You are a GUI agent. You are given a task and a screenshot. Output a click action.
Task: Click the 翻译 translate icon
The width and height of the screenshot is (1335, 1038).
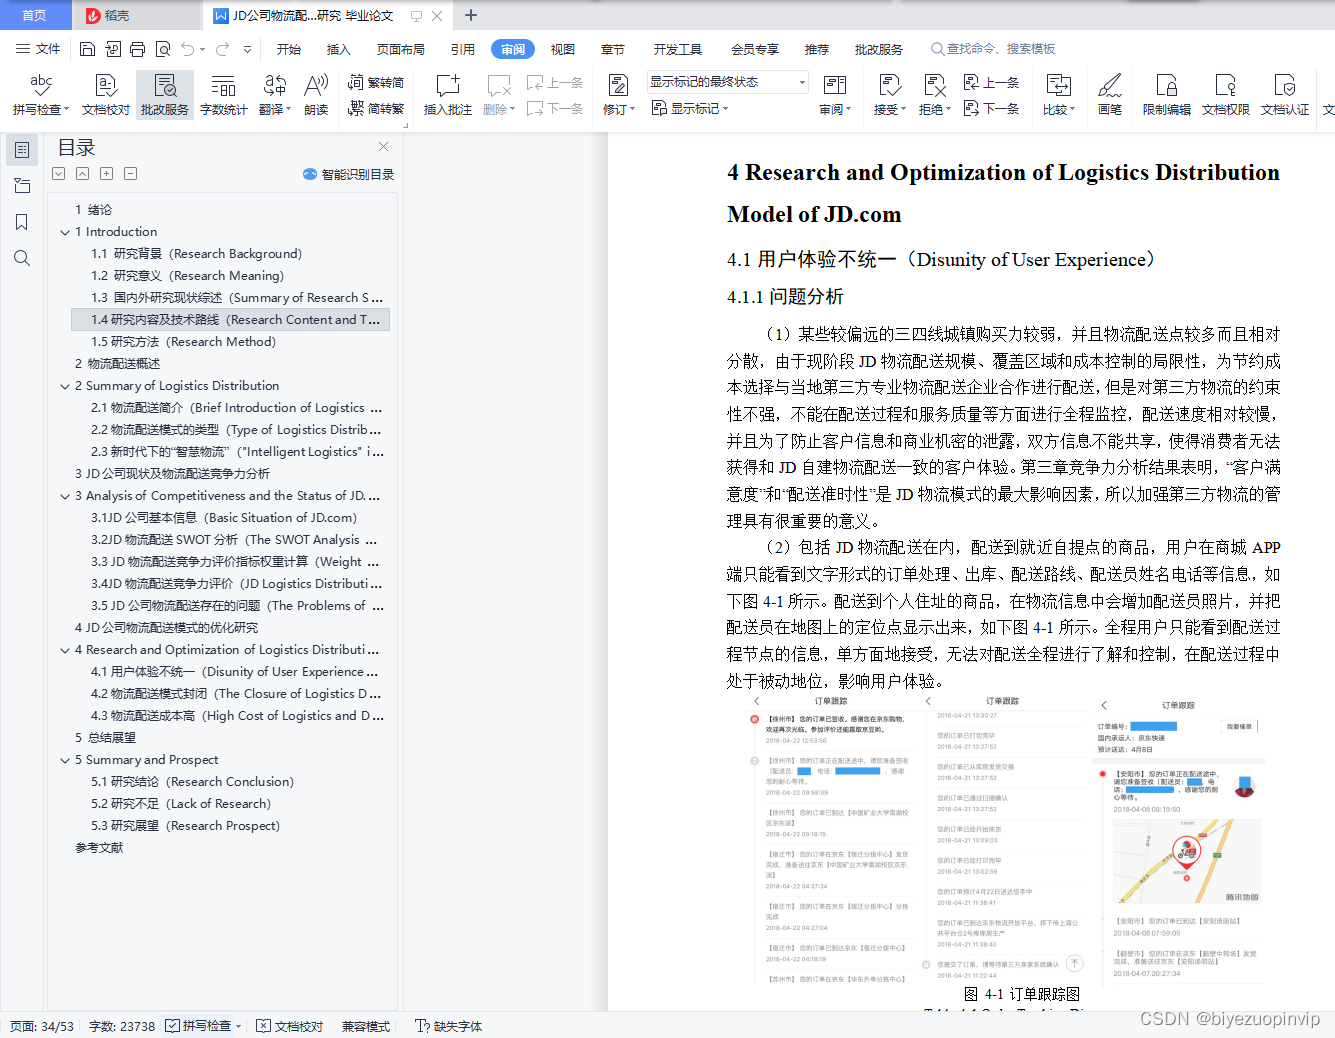pyautogui.click(x=275, y=95)
